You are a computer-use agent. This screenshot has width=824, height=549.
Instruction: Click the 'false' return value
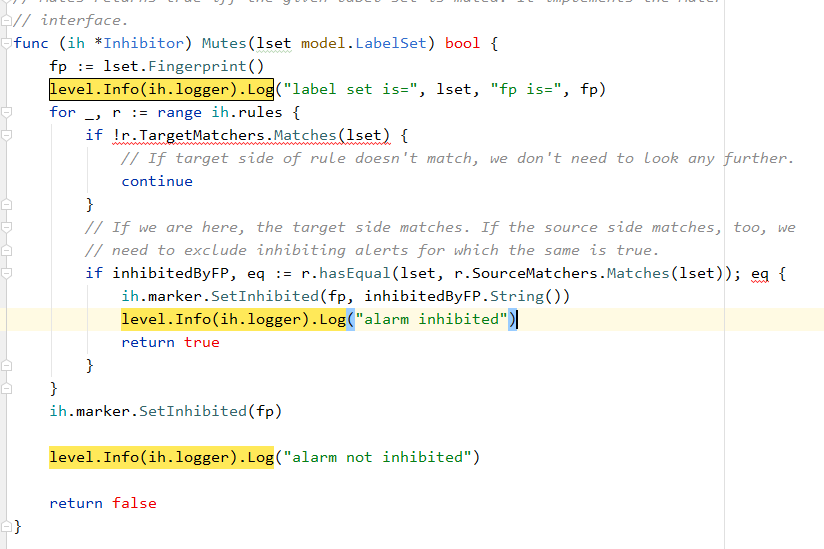coord(135,503)
